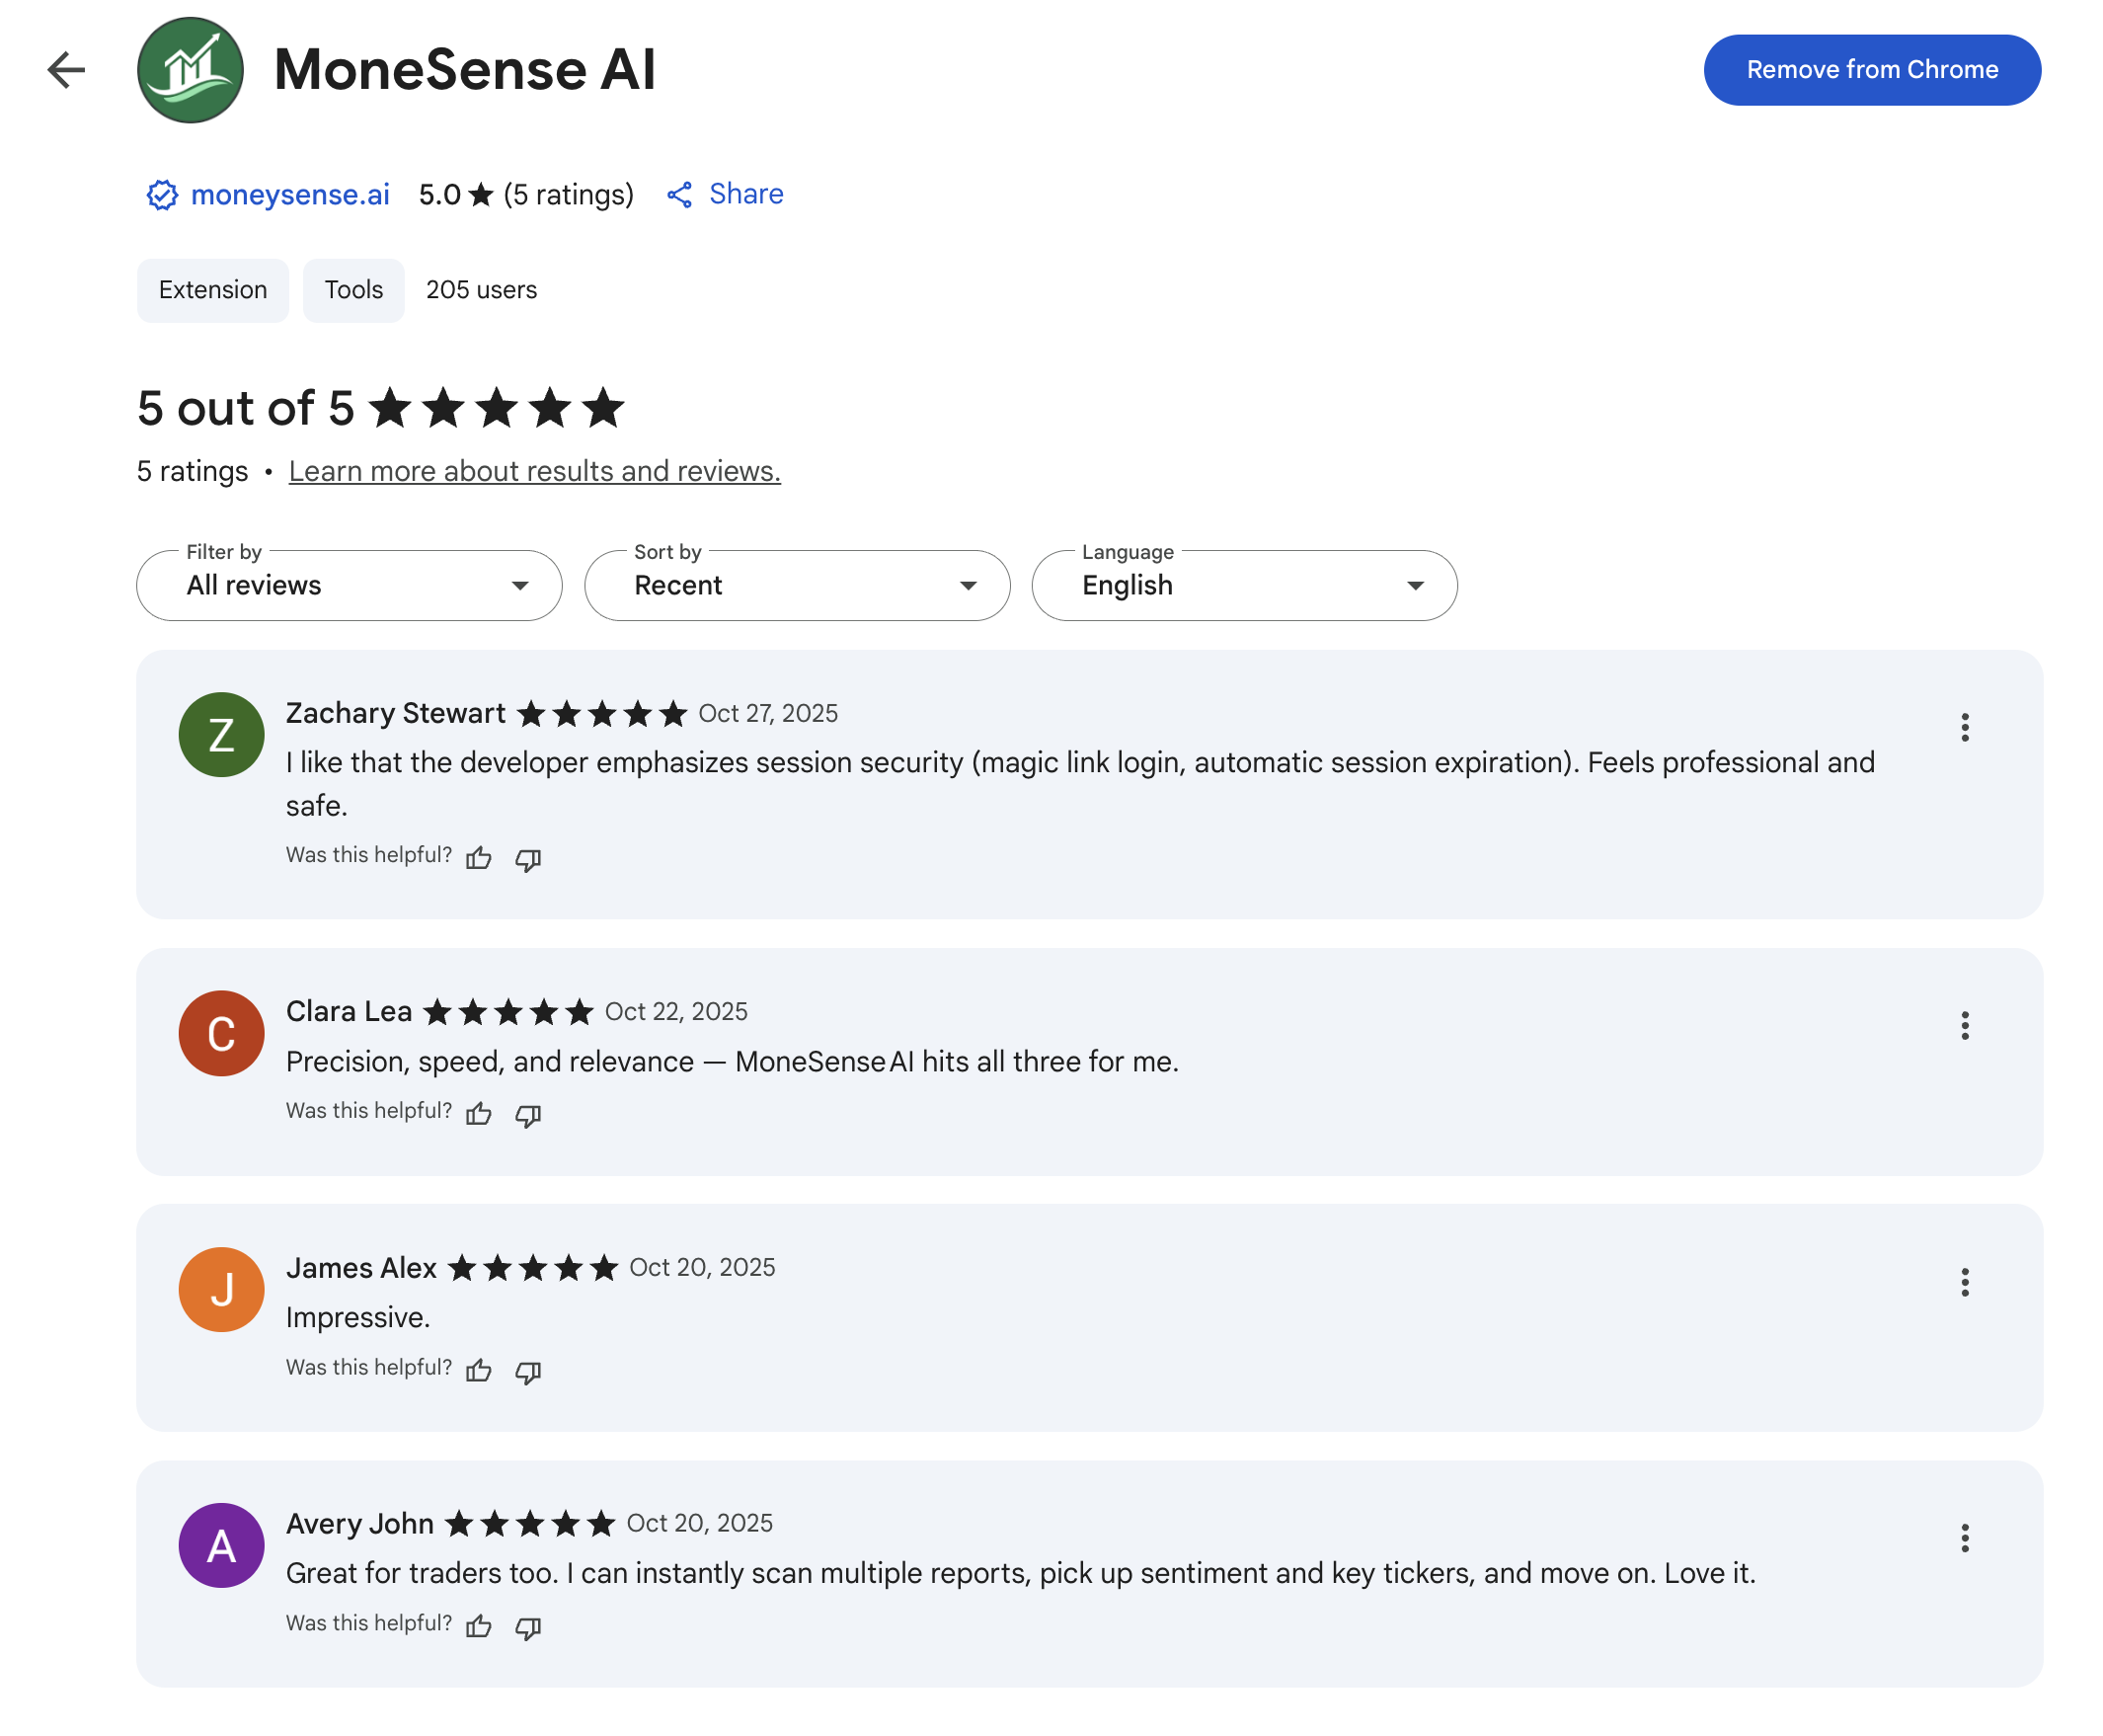2103x1736 pixels.
Task: Share the MoneSense AI extension
Action: coord(745,194)
